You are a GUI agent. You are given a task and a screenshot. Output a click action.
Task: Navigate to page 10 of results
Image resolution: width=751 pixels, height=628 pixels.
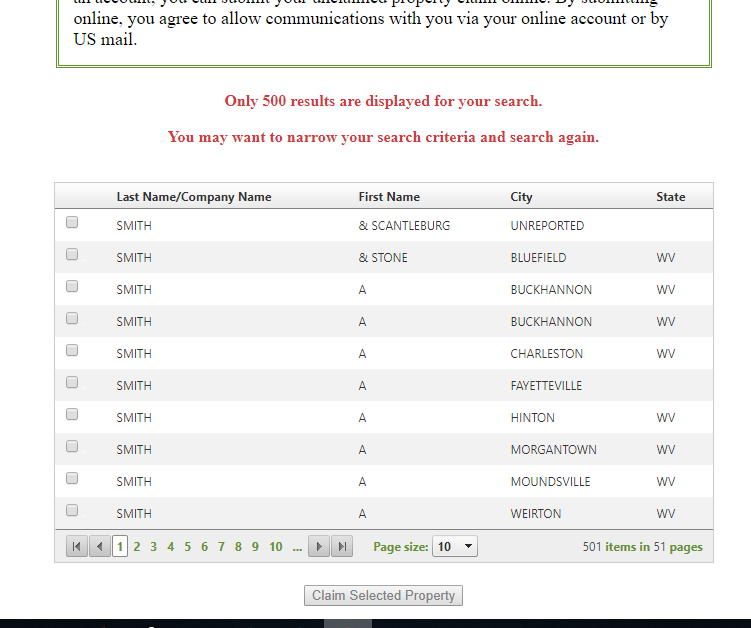pyautogui.click(x=275, y=547)
